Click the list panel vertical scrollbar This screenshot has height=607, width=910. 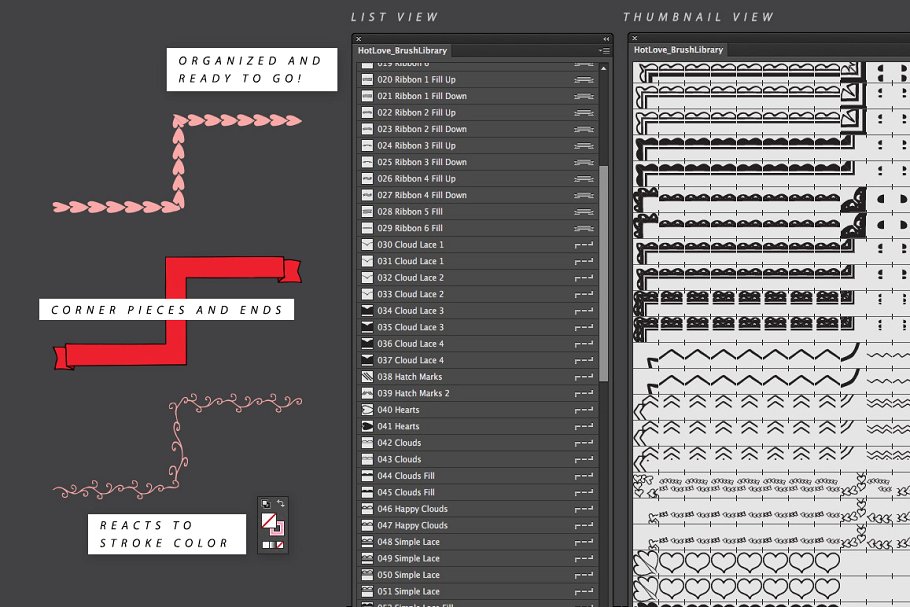click(x=603, y=270)
